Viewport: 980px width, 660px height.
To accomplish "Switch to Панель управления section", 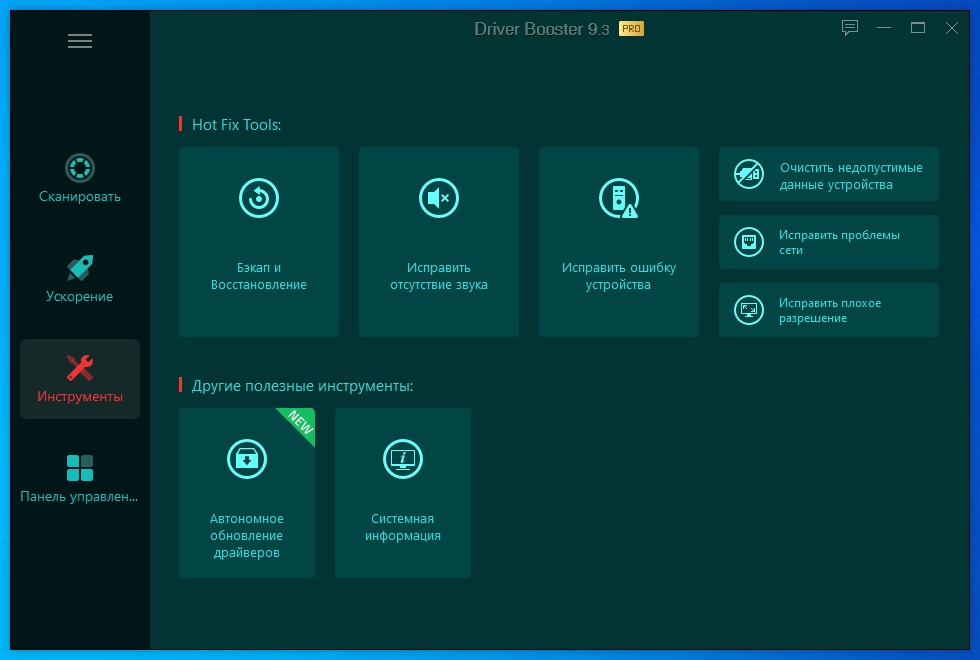I will tap(79, 467).
